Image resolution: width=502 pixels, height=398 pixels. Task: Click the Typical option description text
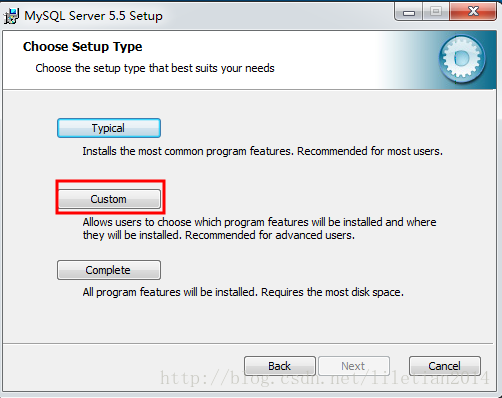(263, 151)
